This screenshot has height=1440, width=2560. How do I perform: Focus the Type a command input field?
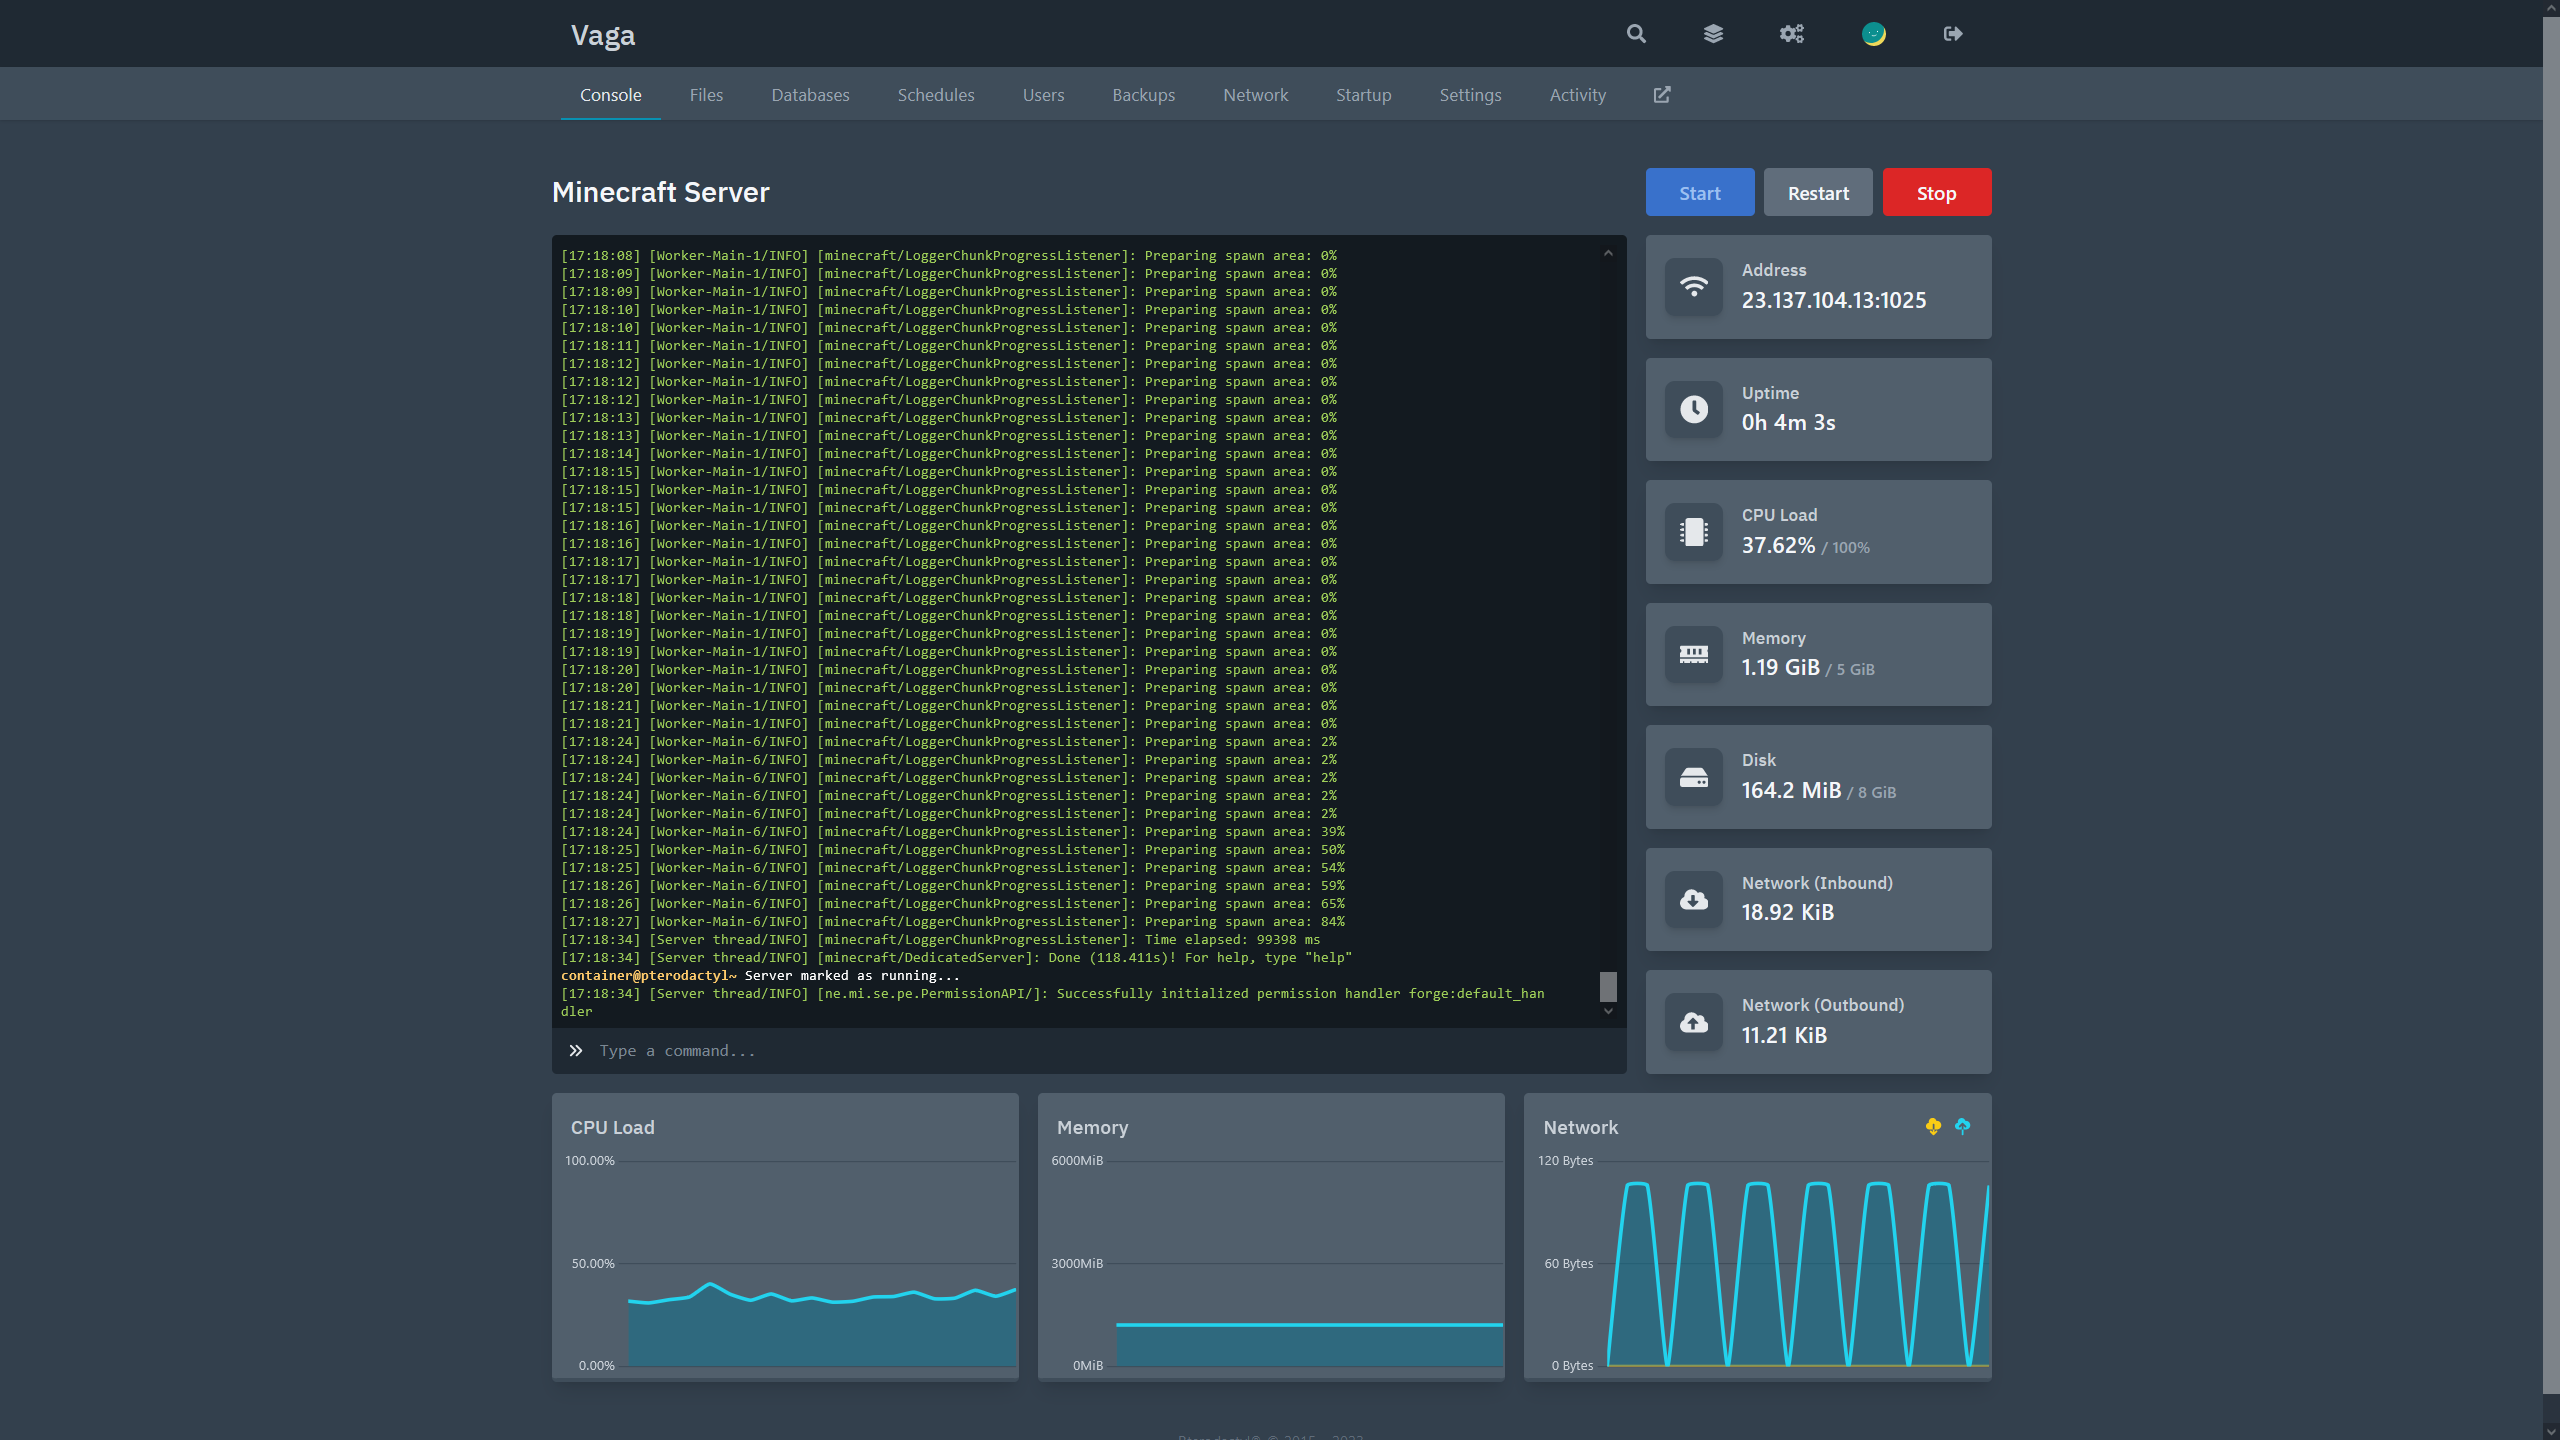1000,1051
